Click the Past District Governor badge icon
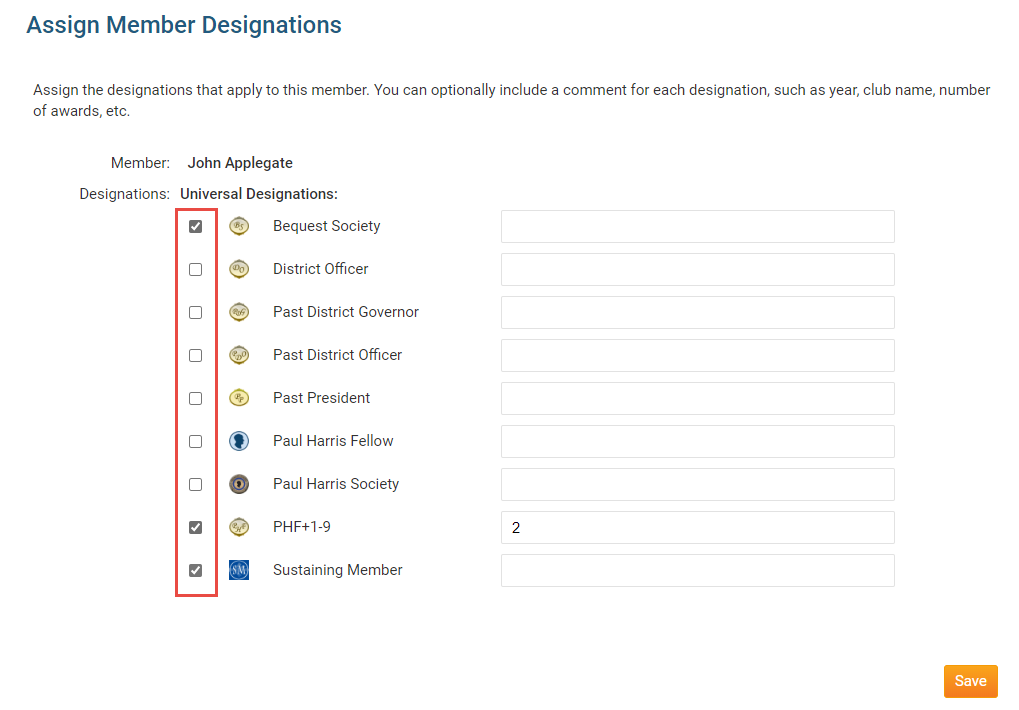 click(238, 312)
